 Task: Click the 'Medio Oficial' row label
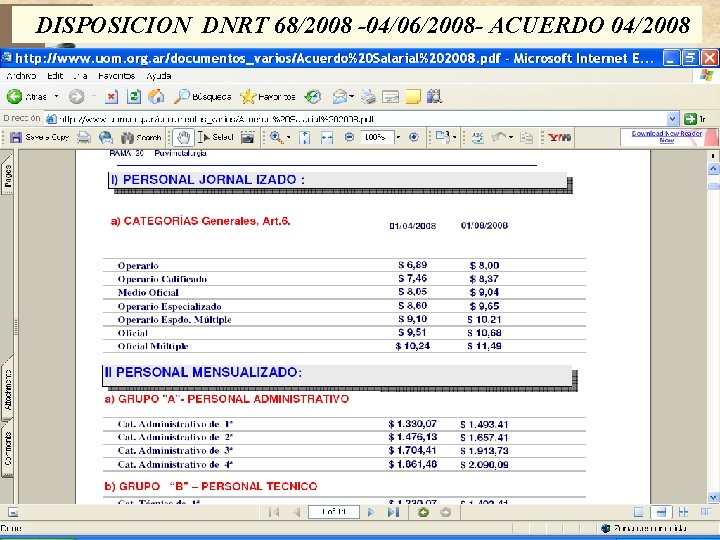coord(148,292)
